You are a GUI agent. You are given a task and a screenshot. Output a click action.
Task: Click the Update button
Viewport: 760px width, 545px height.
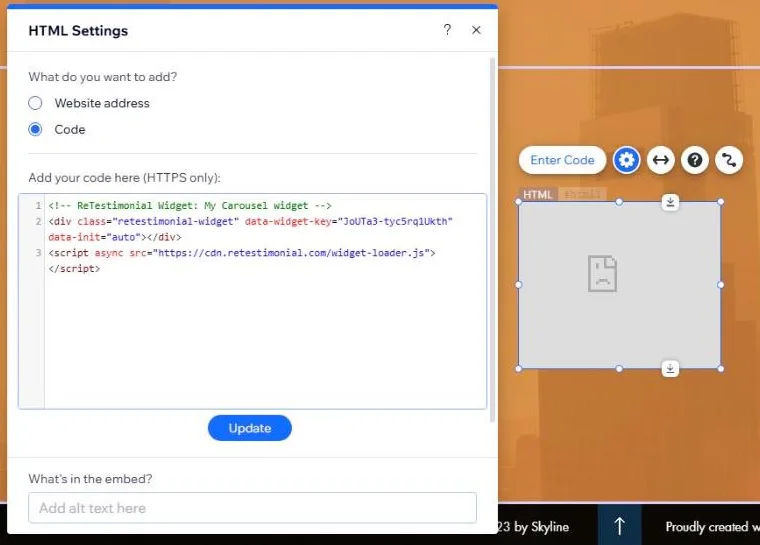[x=250, y=428]
